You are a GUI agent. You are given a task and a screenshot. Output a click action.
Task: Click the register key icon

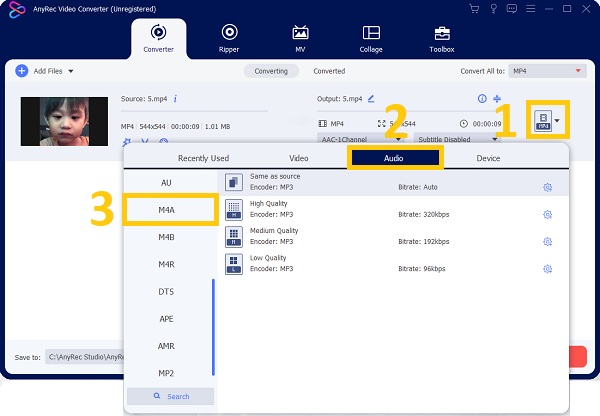[494, 9]
